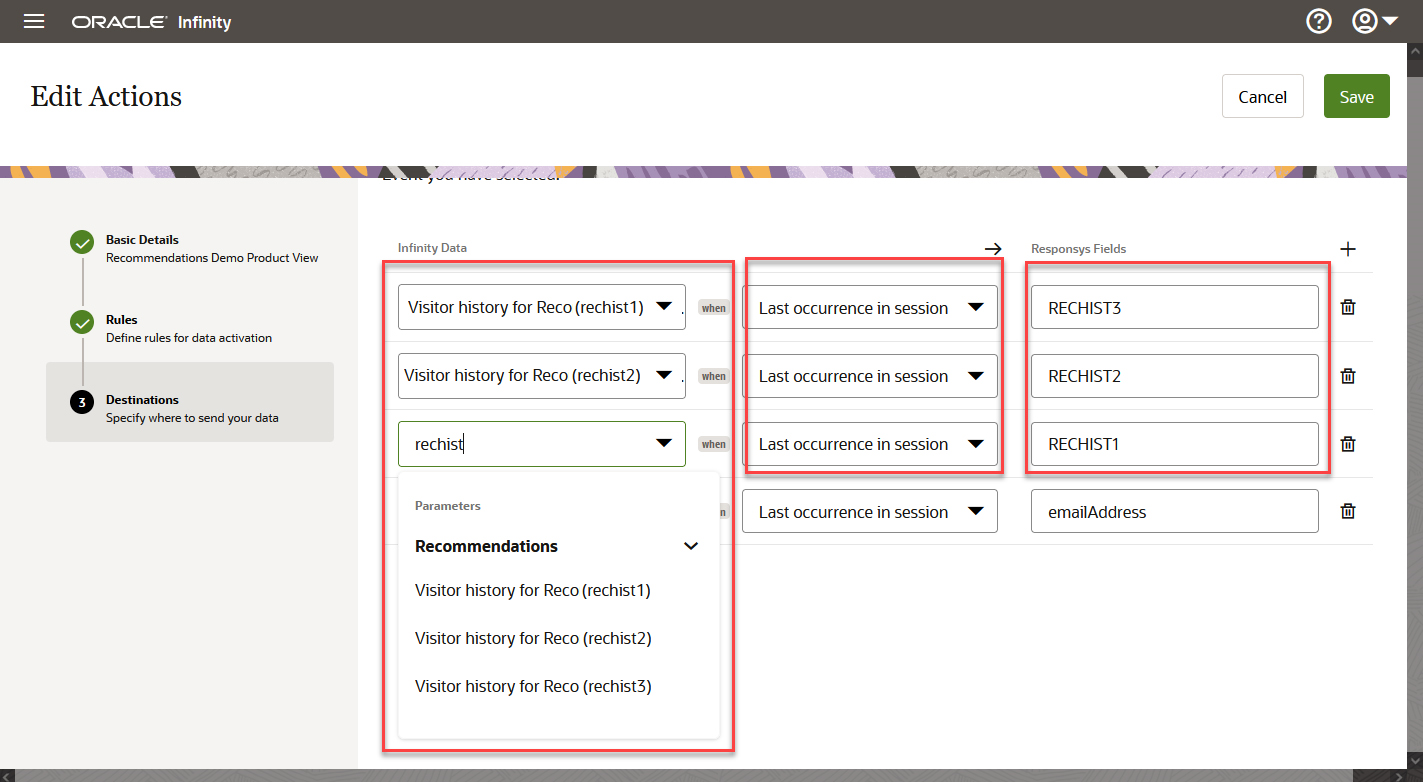Delete the RECHIST3 mapping row
This screenshot has width=1423, height=782.
point(1348,307)
